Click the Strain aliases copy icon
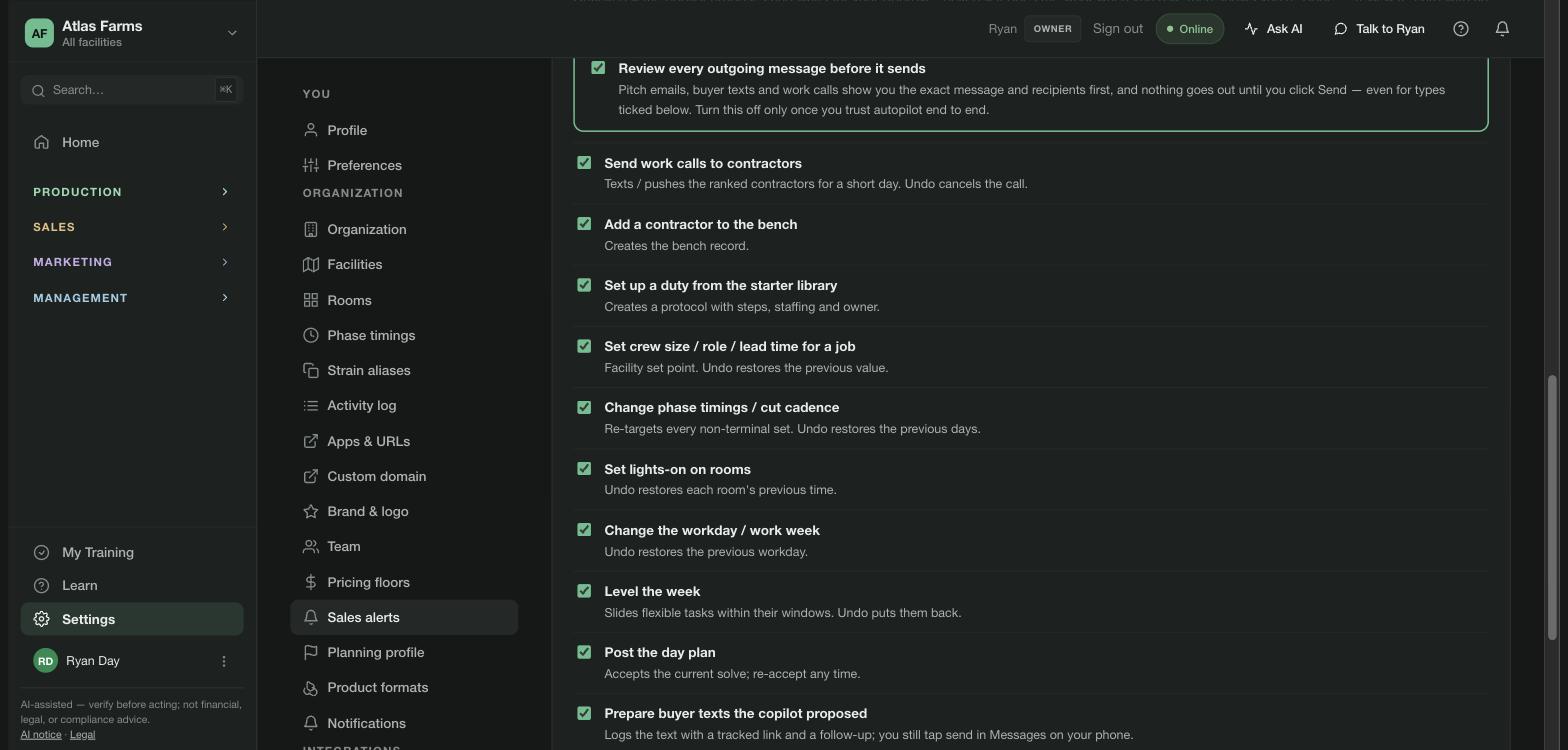1568x750 pixels. pos(311,370)
